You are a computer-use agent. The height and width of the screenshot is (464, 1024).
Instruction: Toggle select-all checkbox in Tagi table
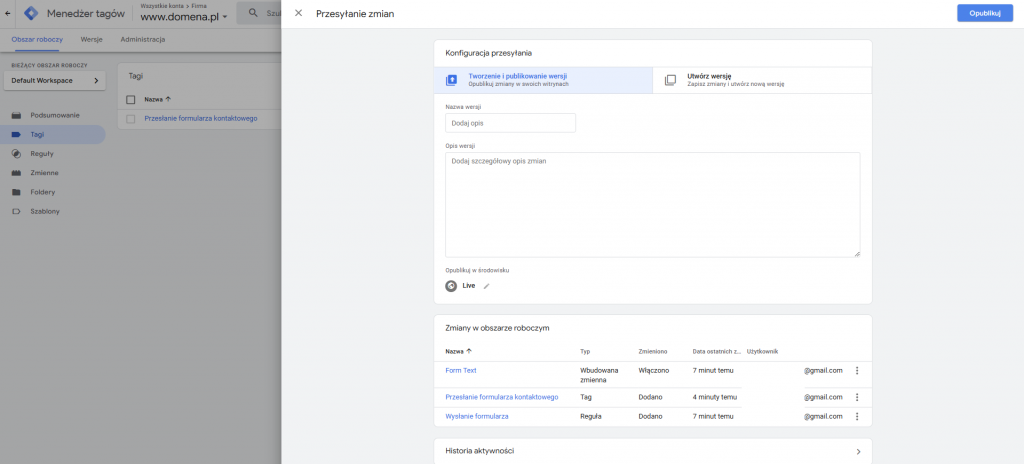click(131, 99)
